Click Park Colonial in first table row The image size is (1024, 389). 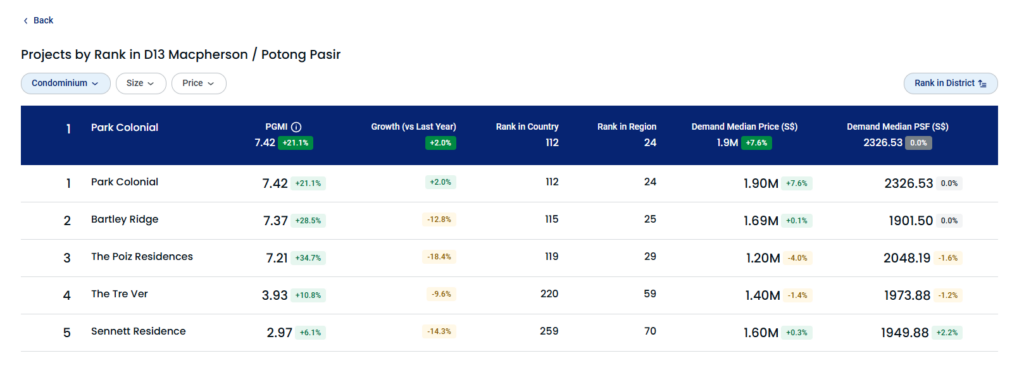click(x=124, y=182)
